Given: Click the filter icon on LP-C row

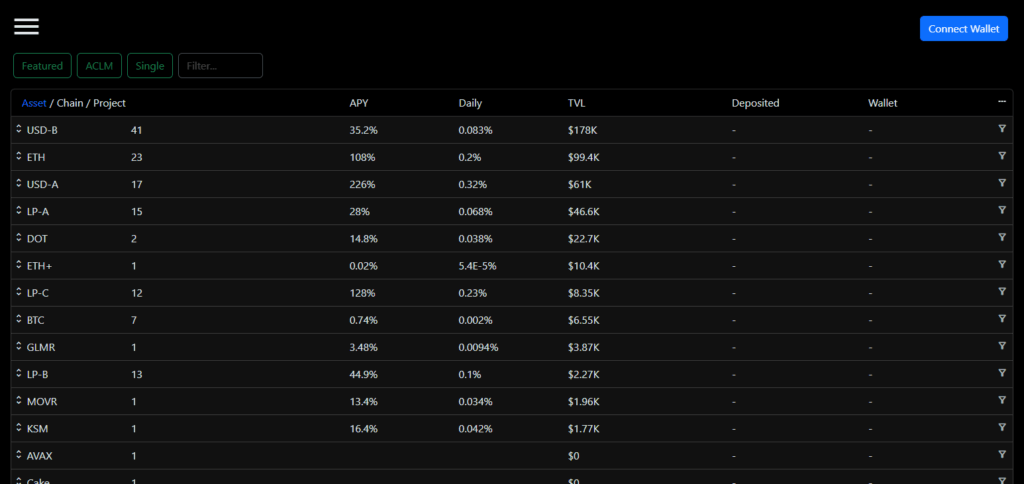Looking at the screenshot, I should (1002, 291).
